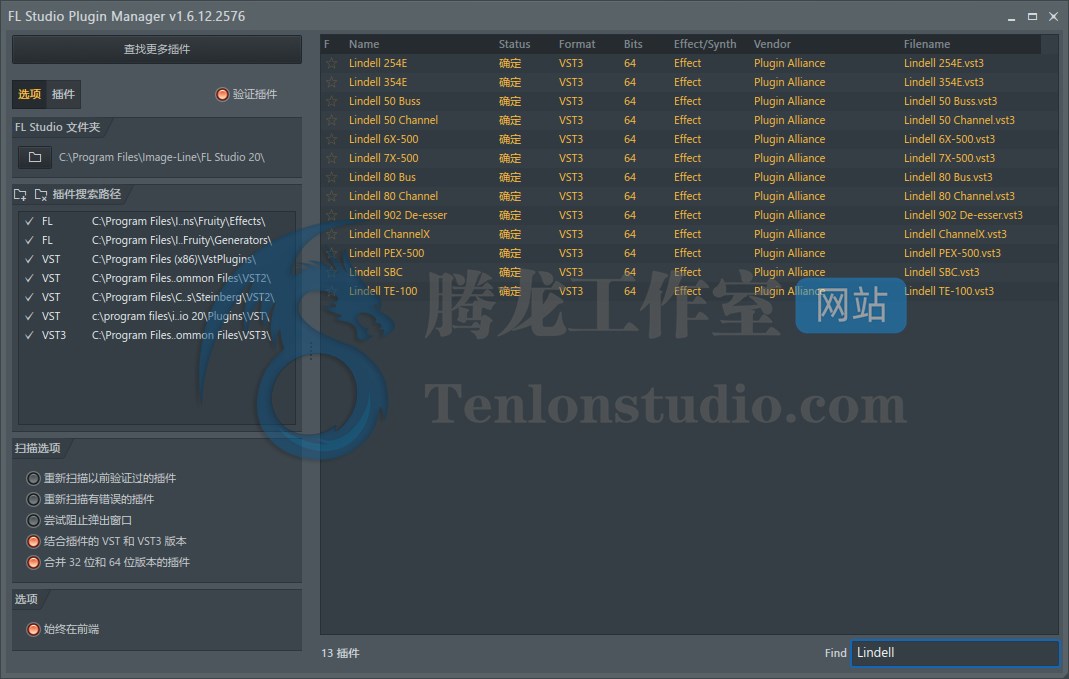Select the Lindell PEX-500 plugin name
The height and width of the screenshot is (679, 1069).
(387, 254)
